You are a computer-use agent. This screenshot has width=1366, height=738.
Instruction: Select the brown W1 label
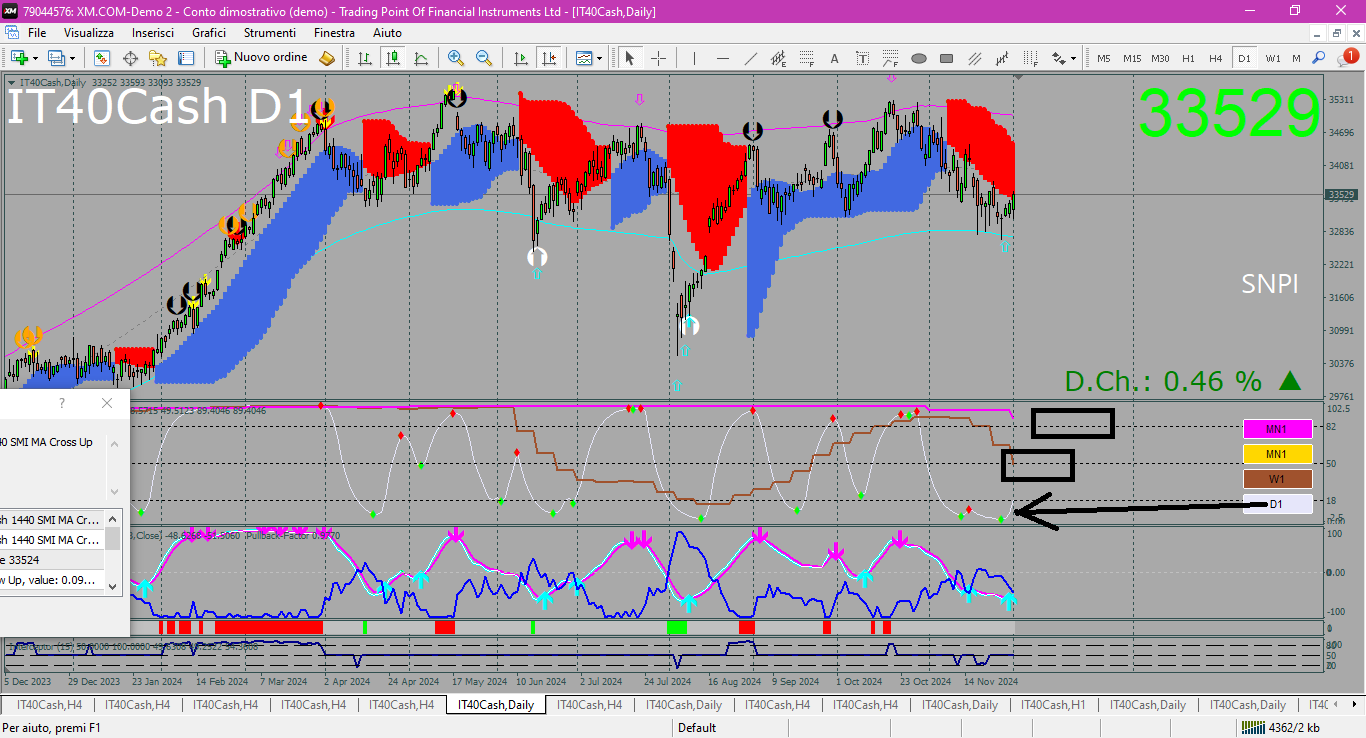[x=1276, y=479]
